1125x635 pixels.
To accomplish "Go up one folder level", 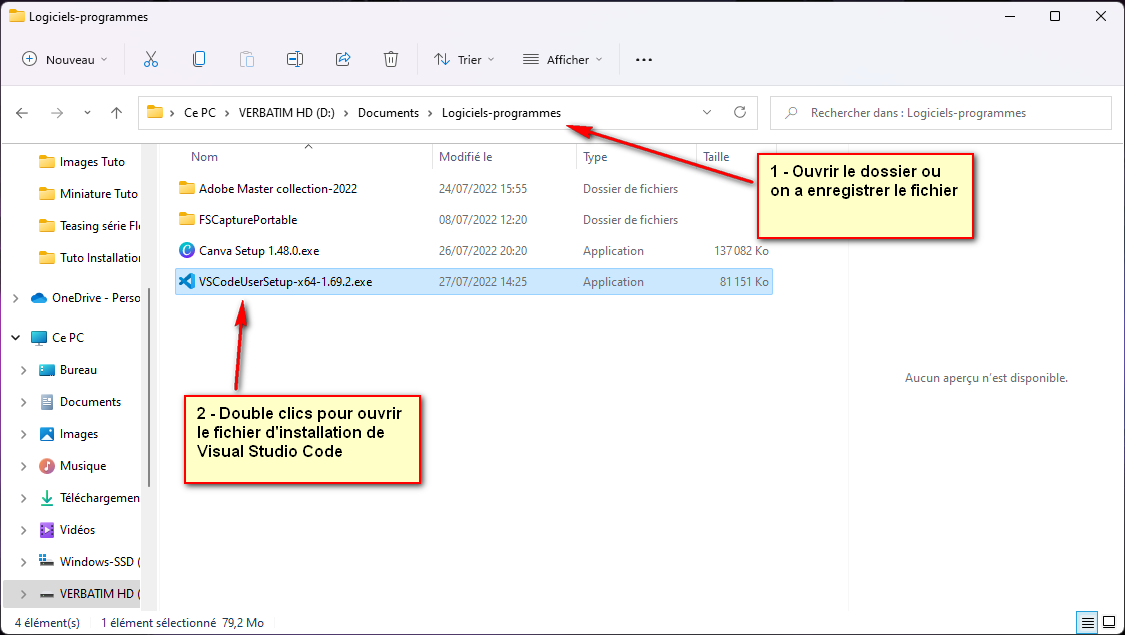I will 116,113.
